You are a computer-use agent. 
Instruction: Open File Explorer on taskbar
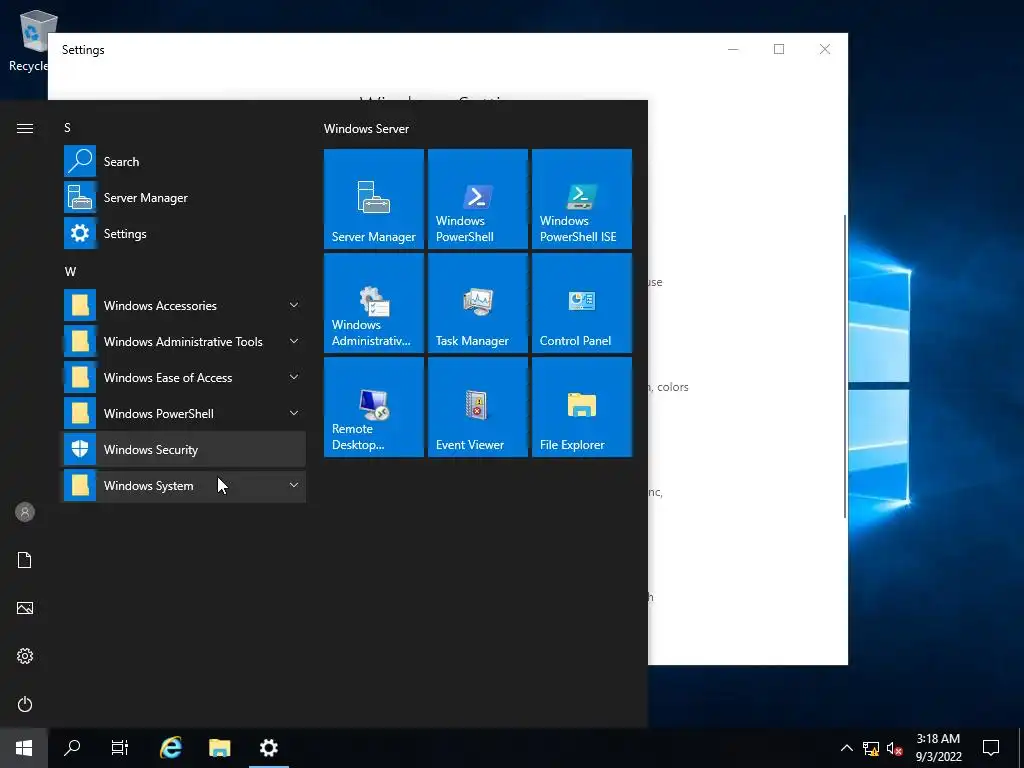pos(219,748)
